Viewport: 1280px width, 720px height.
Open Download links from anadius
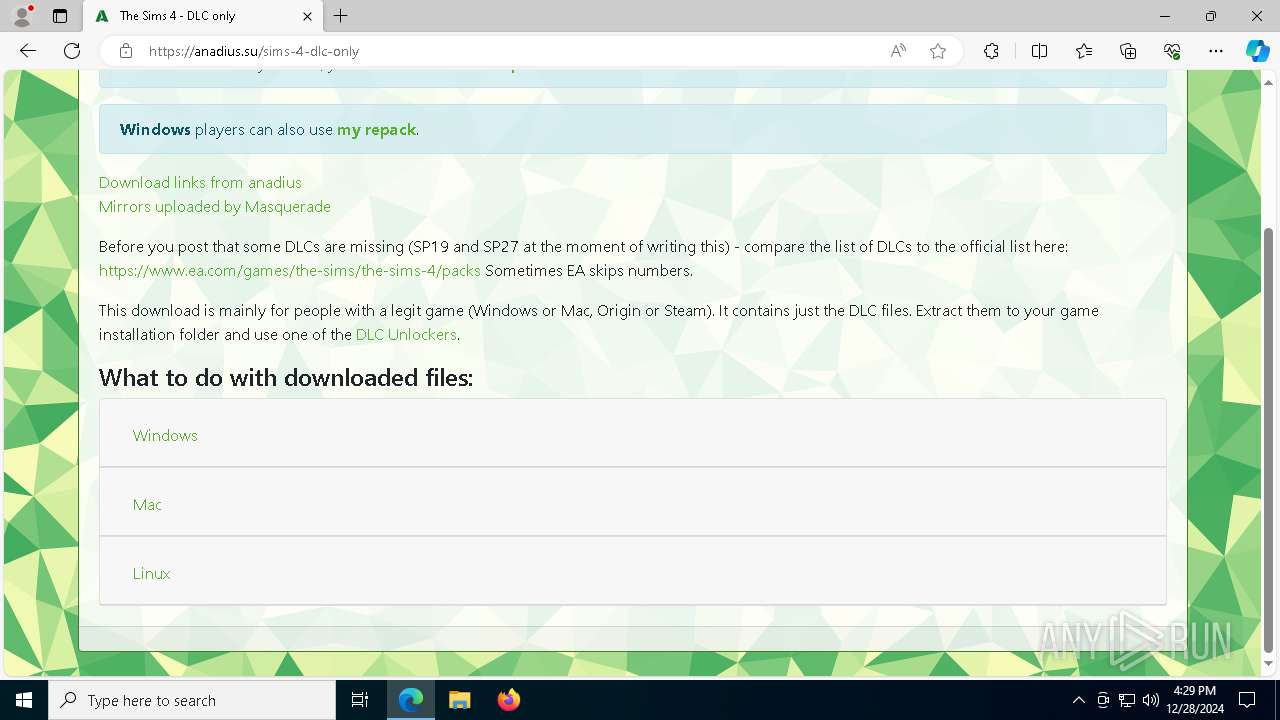tap(200, 182)
